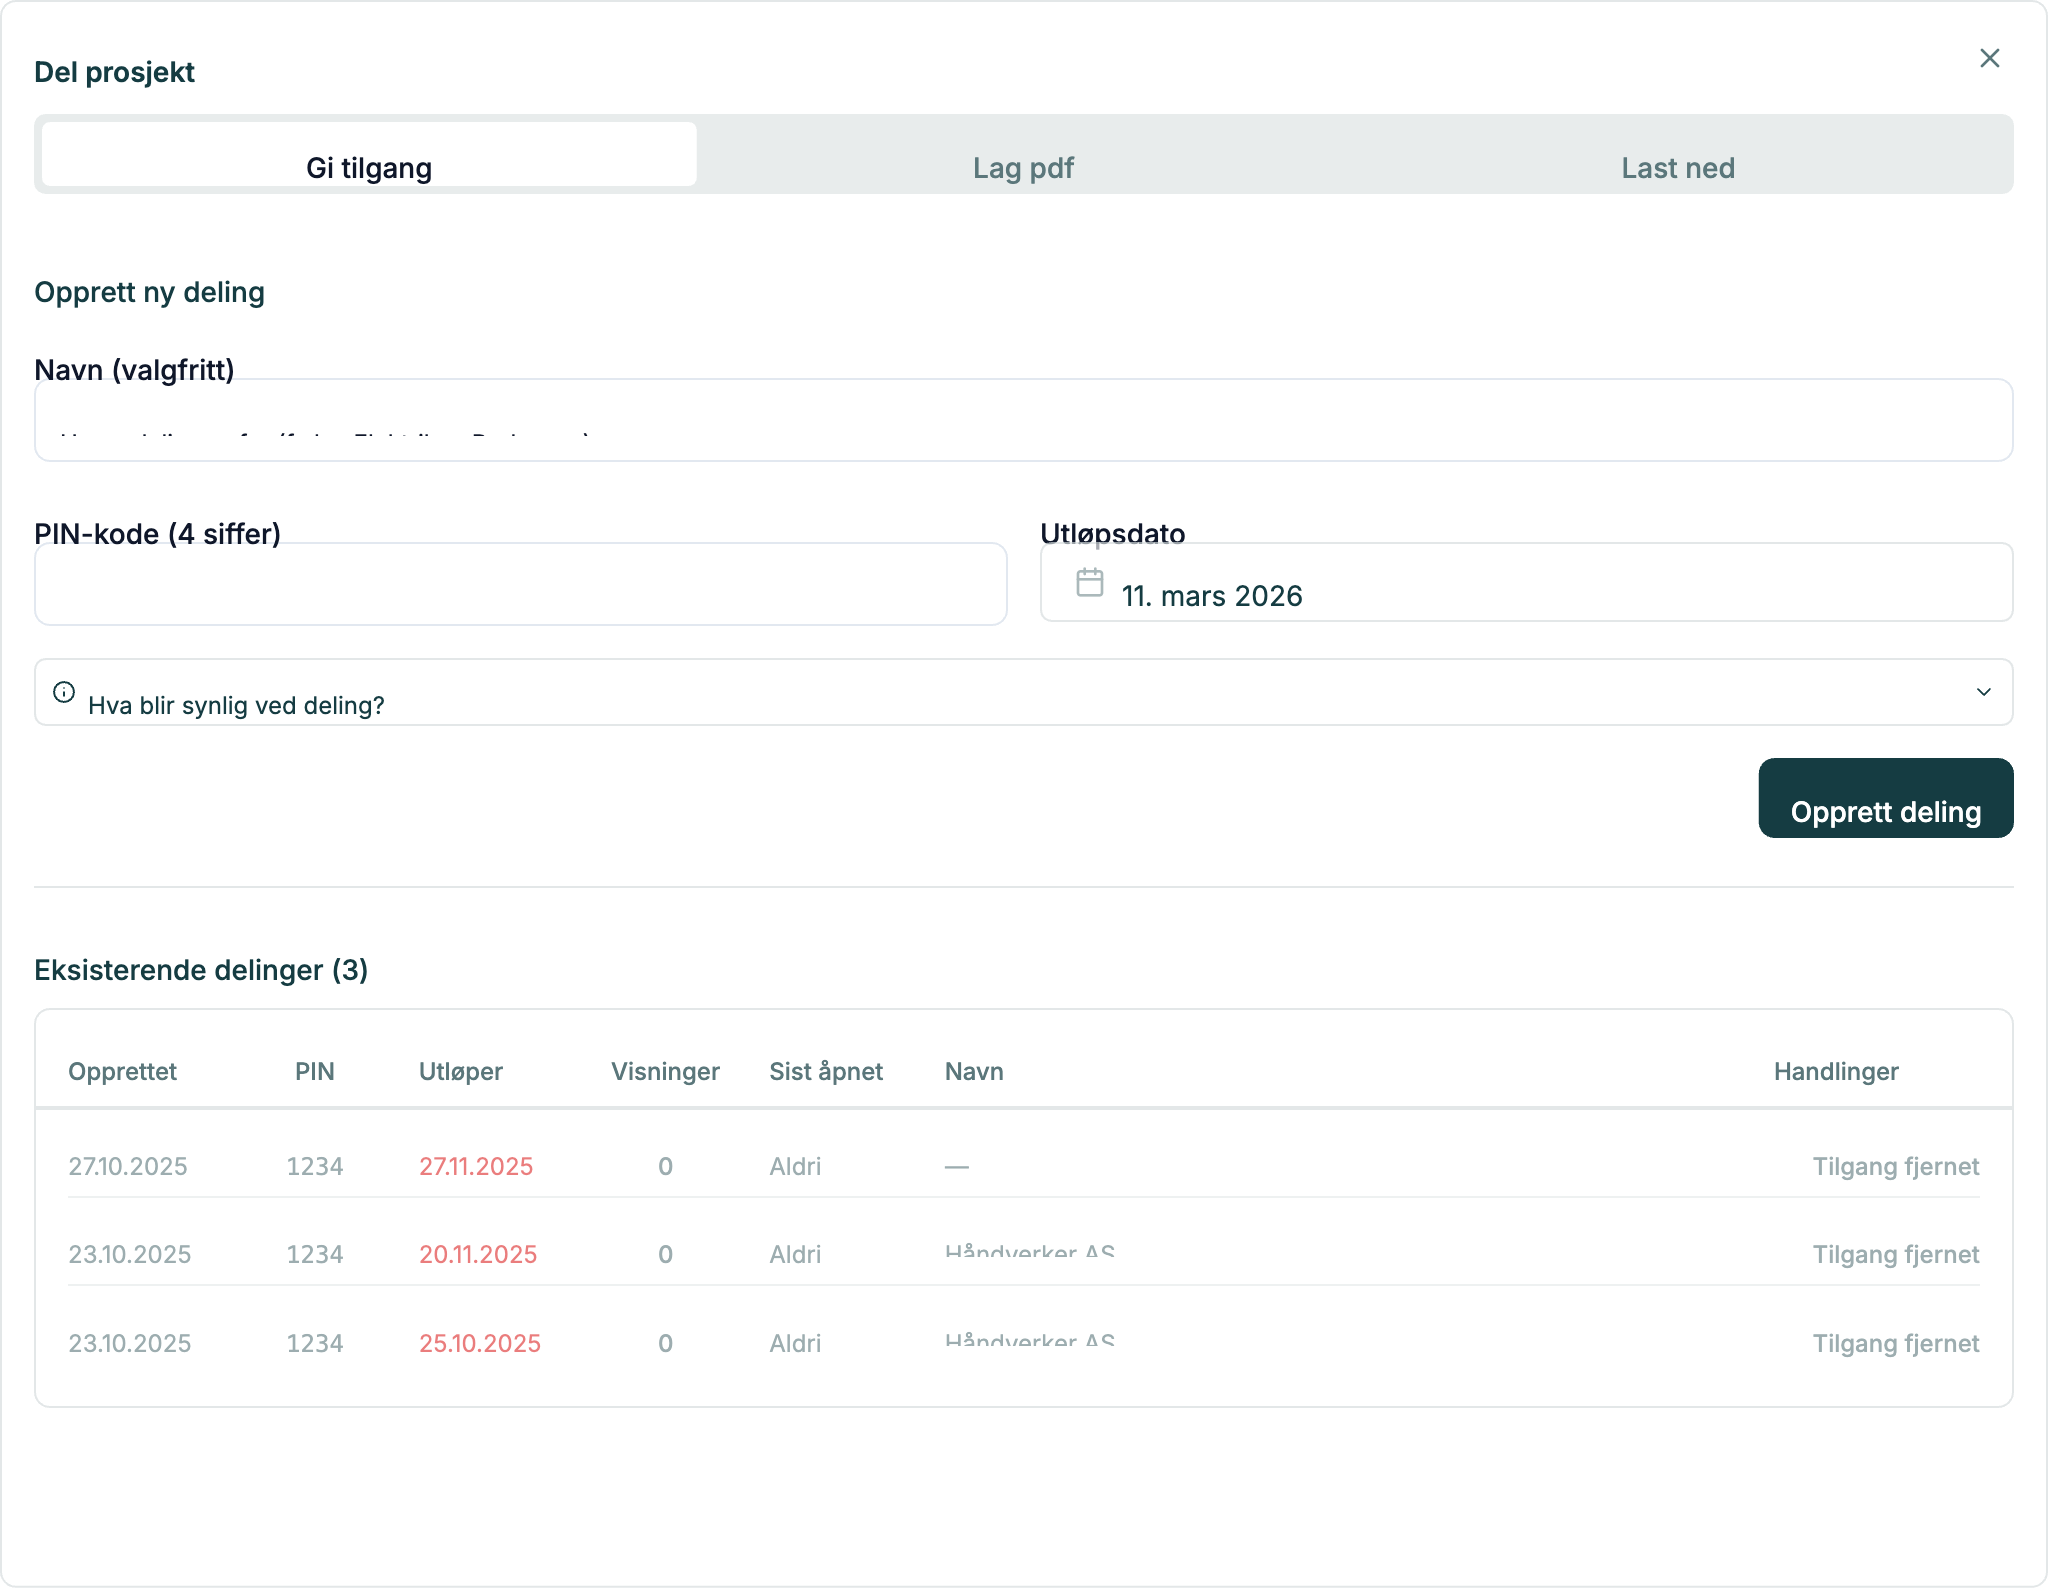Click the info icon beside Hva blir synlig

pos(64,692)
